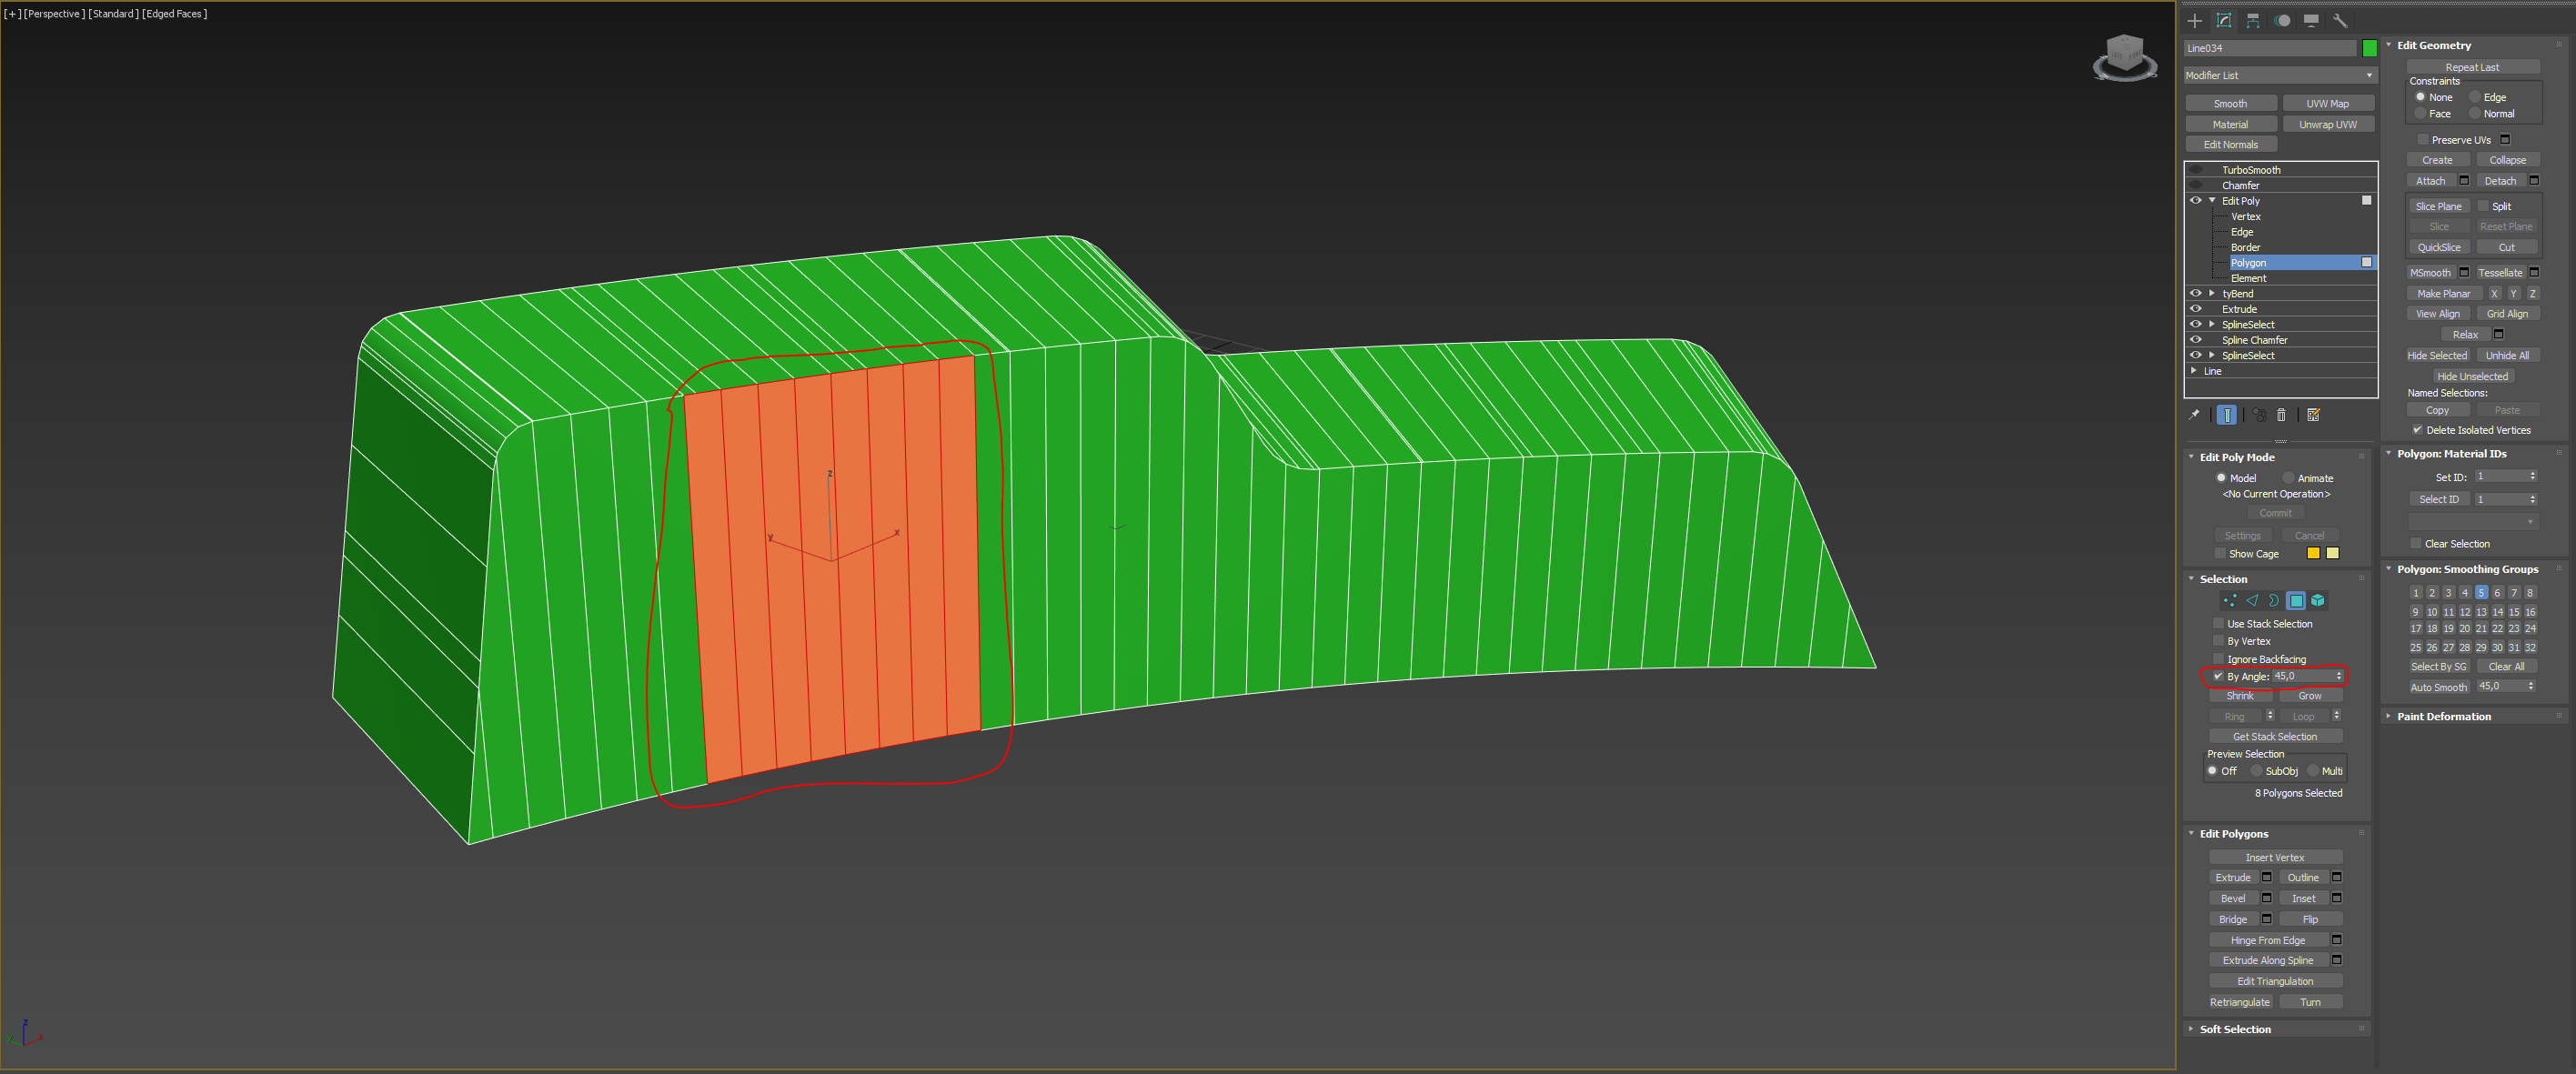This screenshot has width=2576, height=1074.
Task: Select Border sub-object in modifier stack
Action: tap(2245, 247)
